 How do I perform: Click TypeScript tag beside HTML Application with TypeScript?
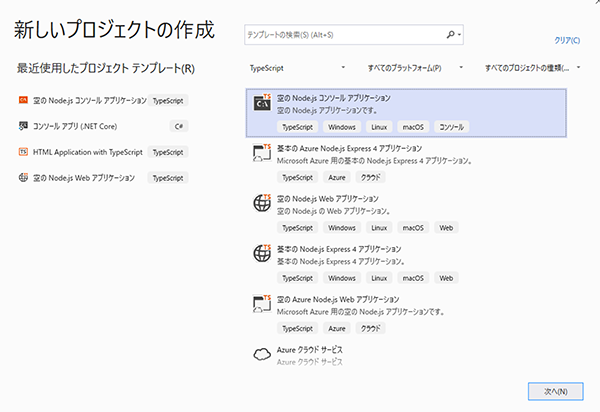point(168,152)
